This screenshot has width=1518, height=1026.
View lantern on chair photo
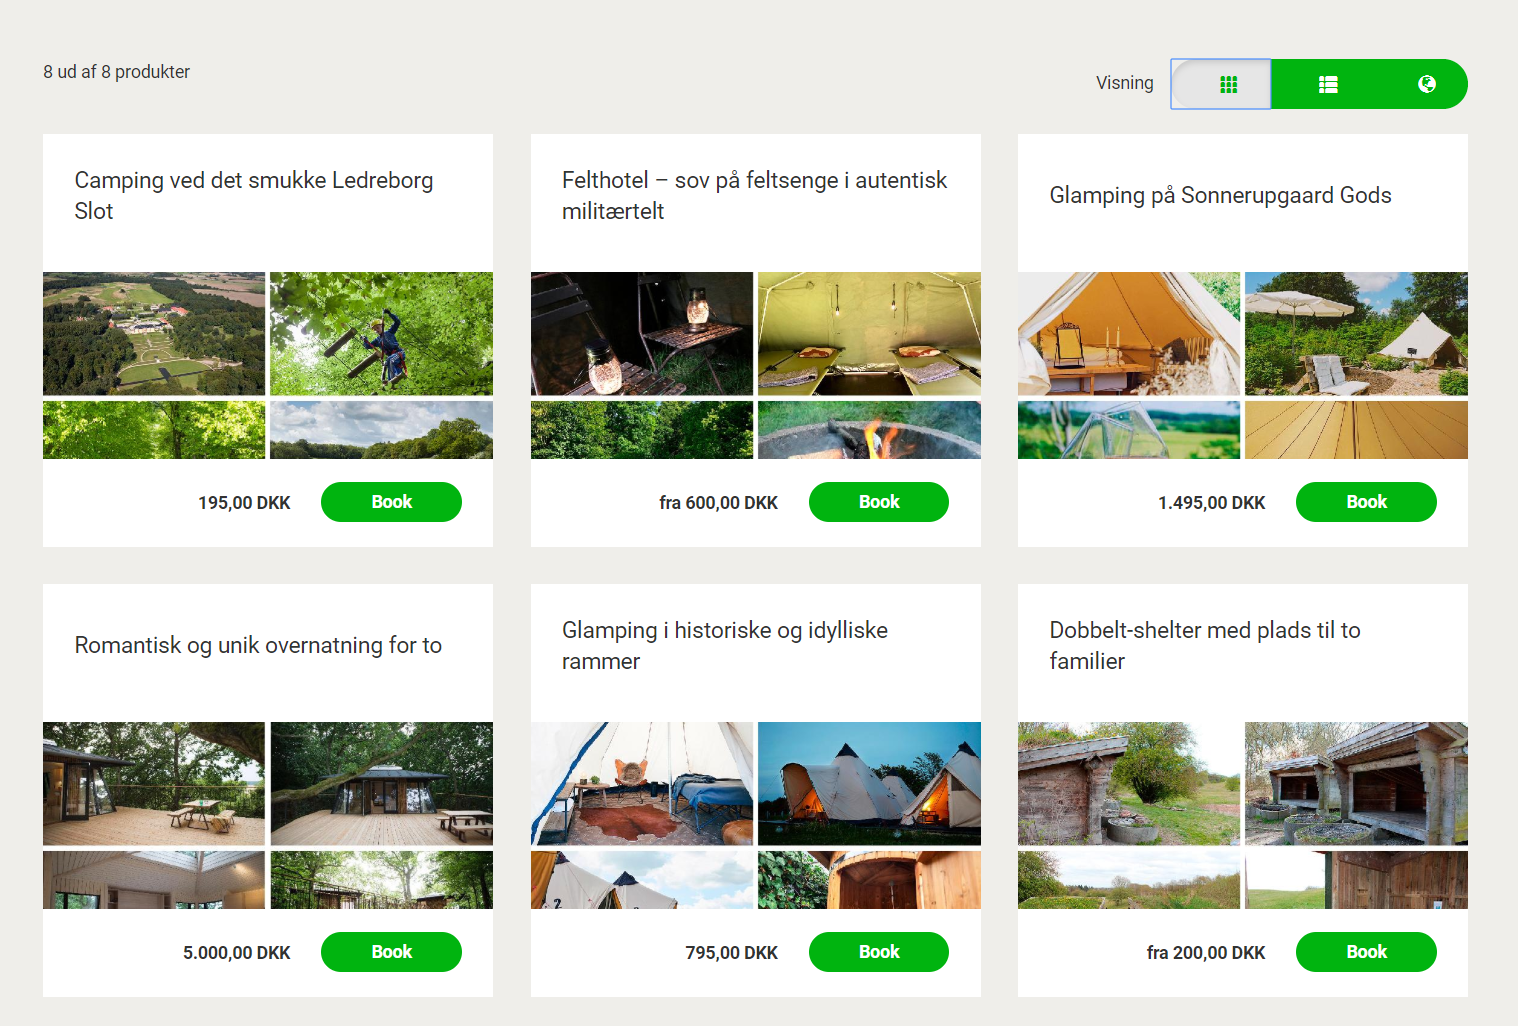click(x=642, y=334)
